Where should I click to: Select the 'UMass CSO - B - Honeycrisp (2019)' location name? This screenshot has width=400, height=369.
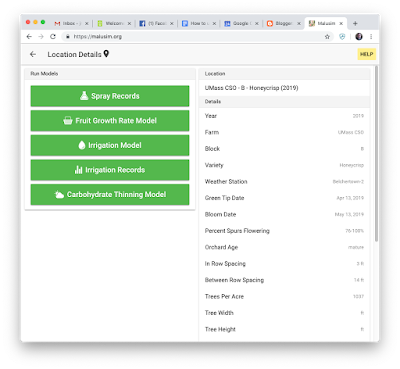tap(251, 88)
